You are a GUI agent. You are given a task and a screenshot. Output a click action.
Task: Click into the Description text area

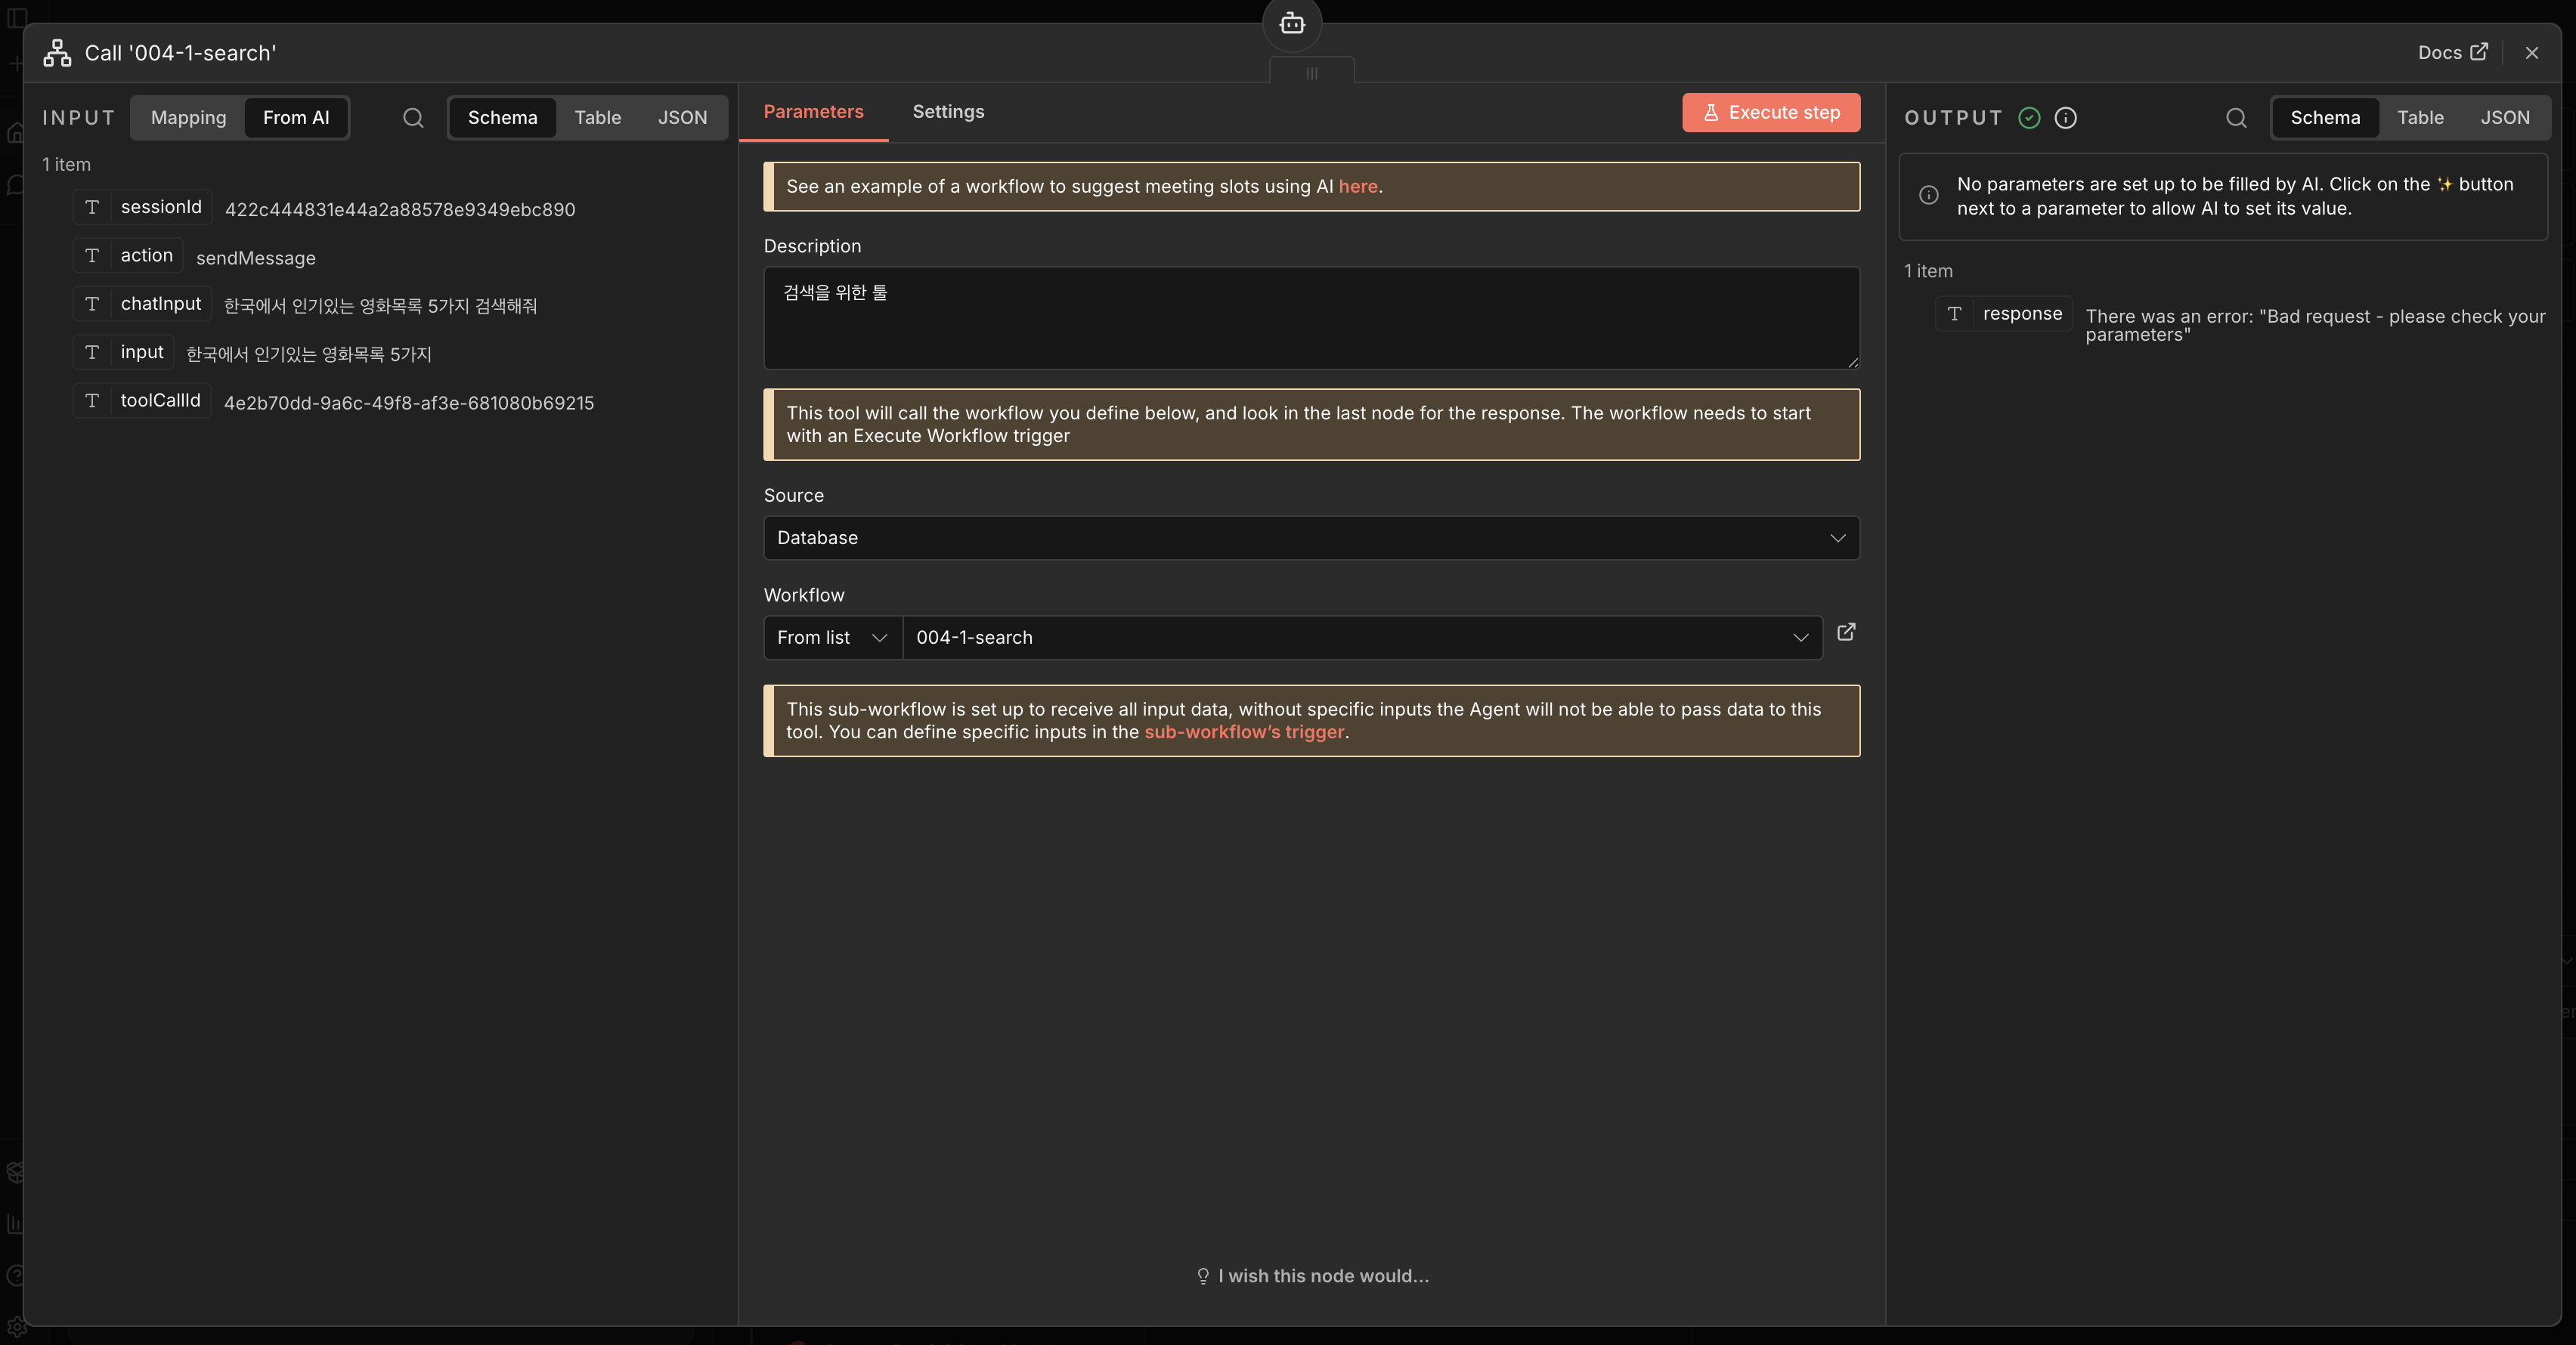1310,318
